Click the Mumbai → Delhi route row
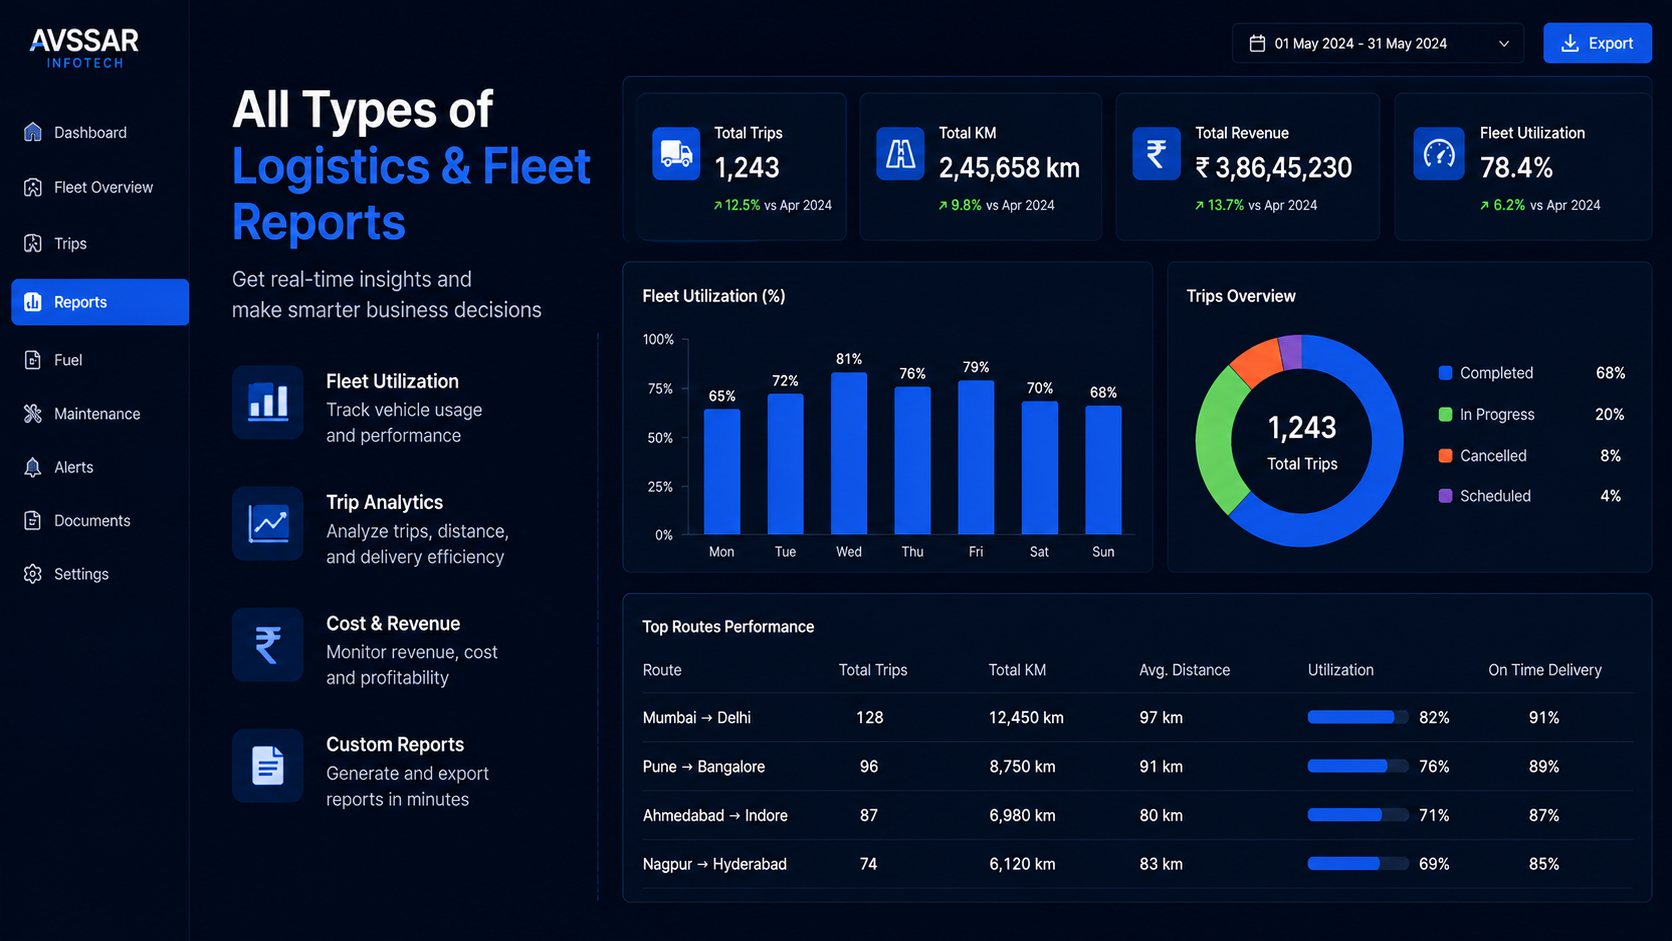Image resolution: width=1672 pixels, height=941 pixels. [x=1138, y=717]
